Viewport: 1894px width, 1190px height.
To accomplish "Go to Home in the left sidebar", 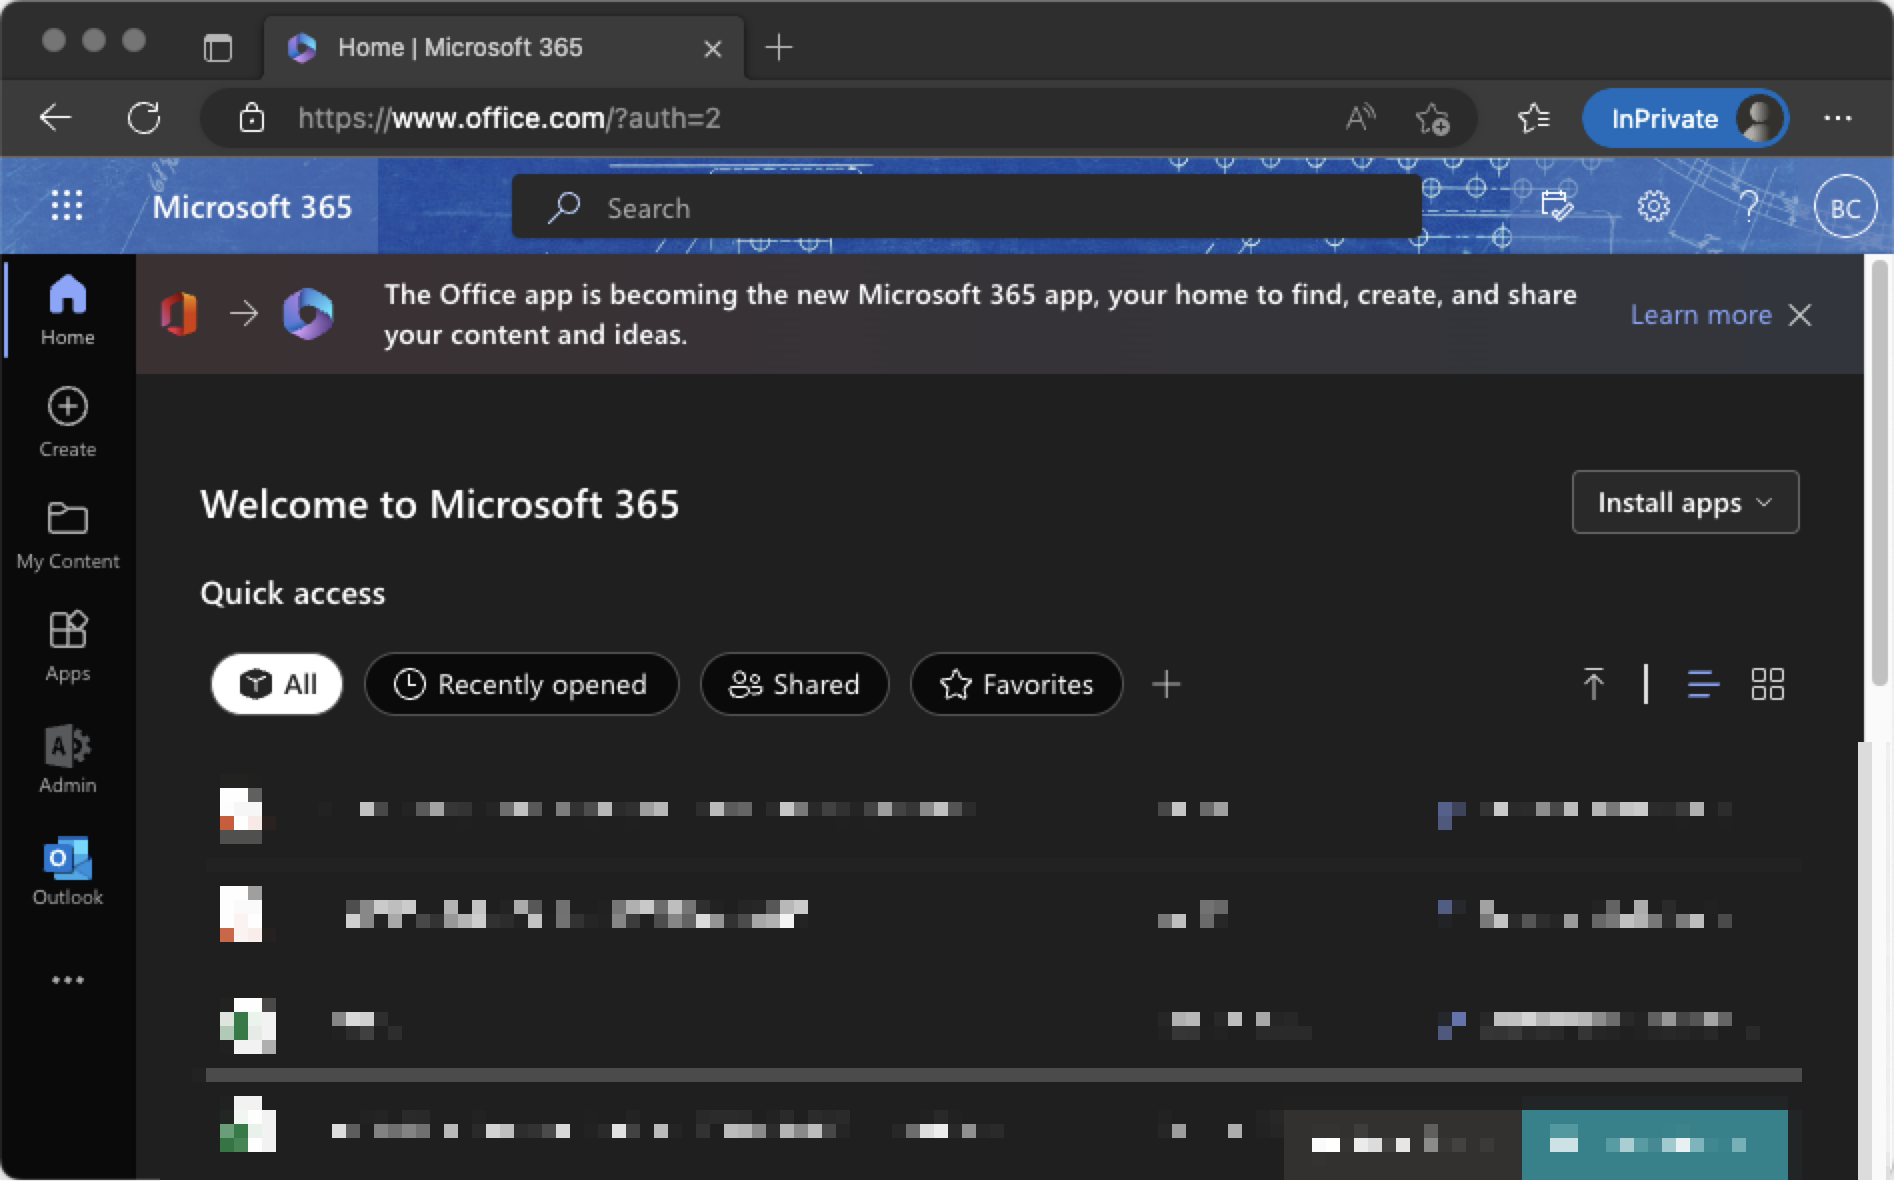I will (x=67, y=310).
